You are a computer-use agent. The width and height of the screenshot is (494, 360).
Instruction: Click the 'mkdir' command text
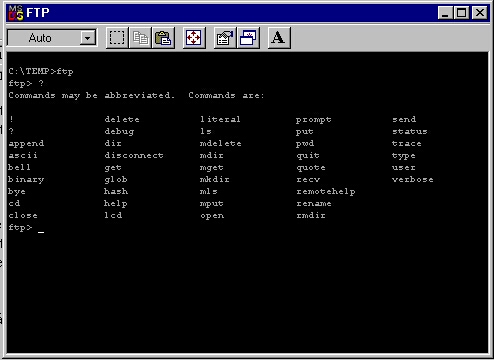(x=214, y=179)
